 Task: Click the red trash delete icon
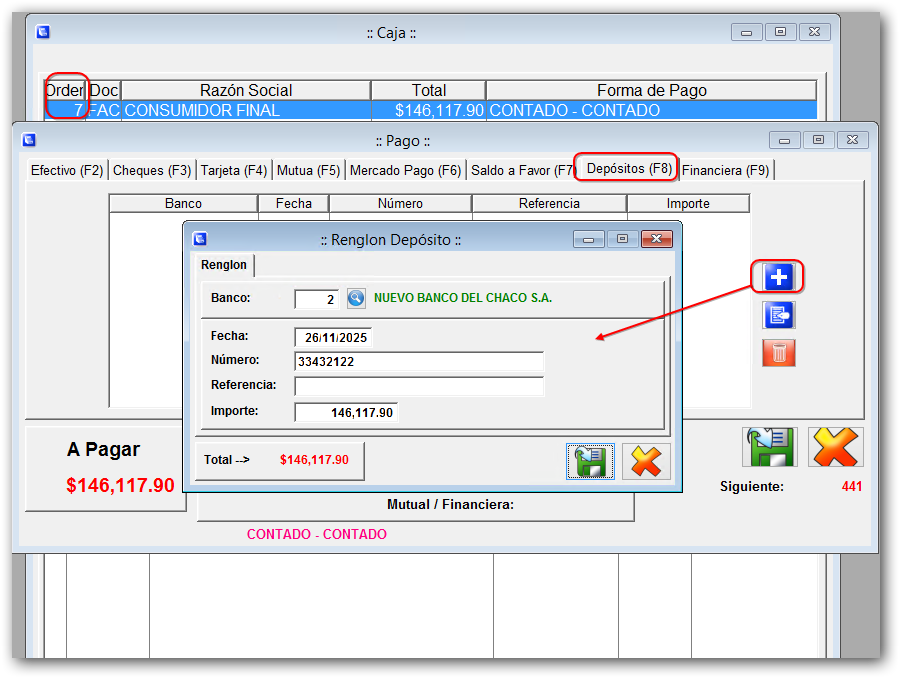point(778,352)
